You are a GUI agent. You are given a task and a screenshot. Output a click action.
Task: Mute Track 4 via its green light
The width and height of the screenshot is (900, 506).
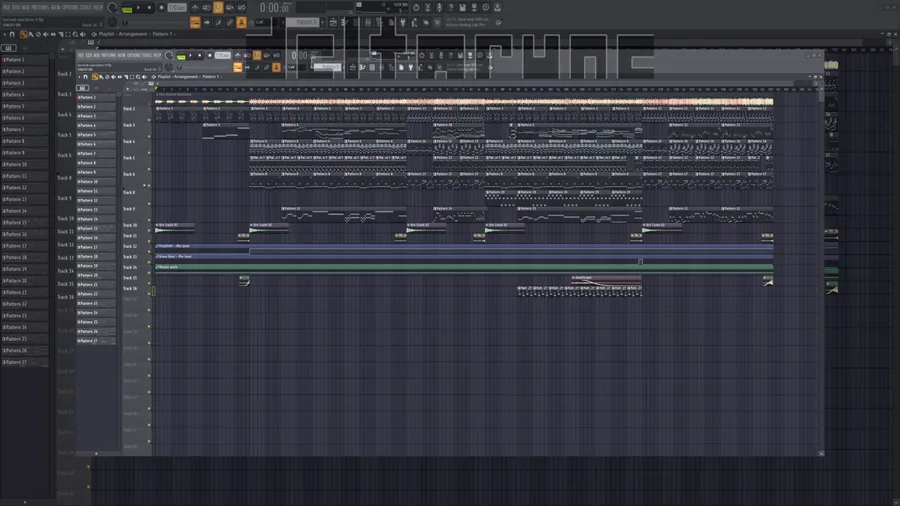coord(149,153)
